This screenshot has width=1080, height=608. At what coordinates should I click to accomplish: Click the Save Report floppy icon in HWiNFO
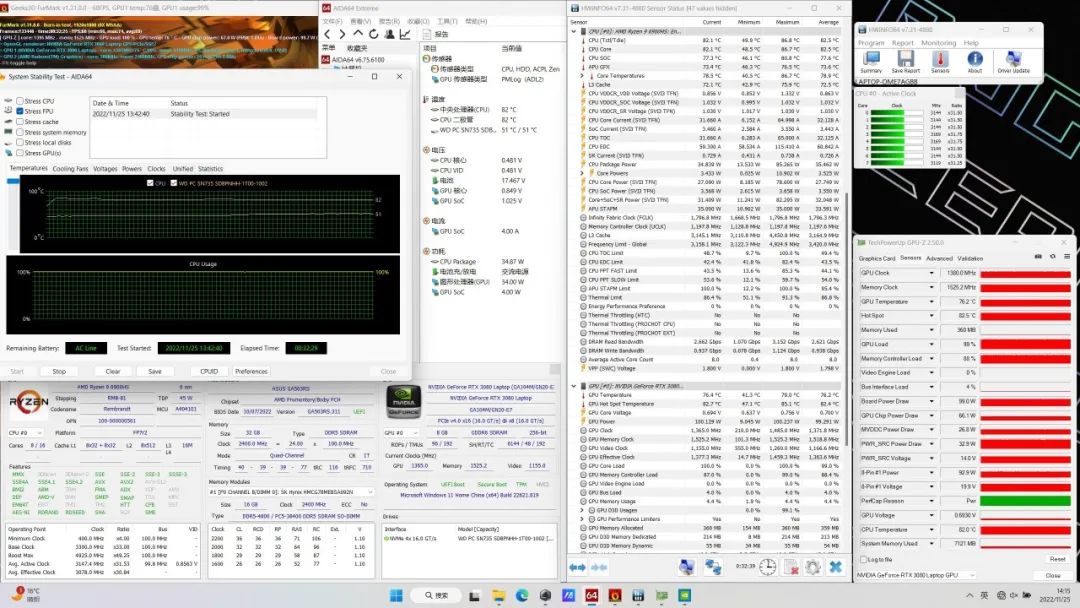pyautogui.click(x=906, y=60)
